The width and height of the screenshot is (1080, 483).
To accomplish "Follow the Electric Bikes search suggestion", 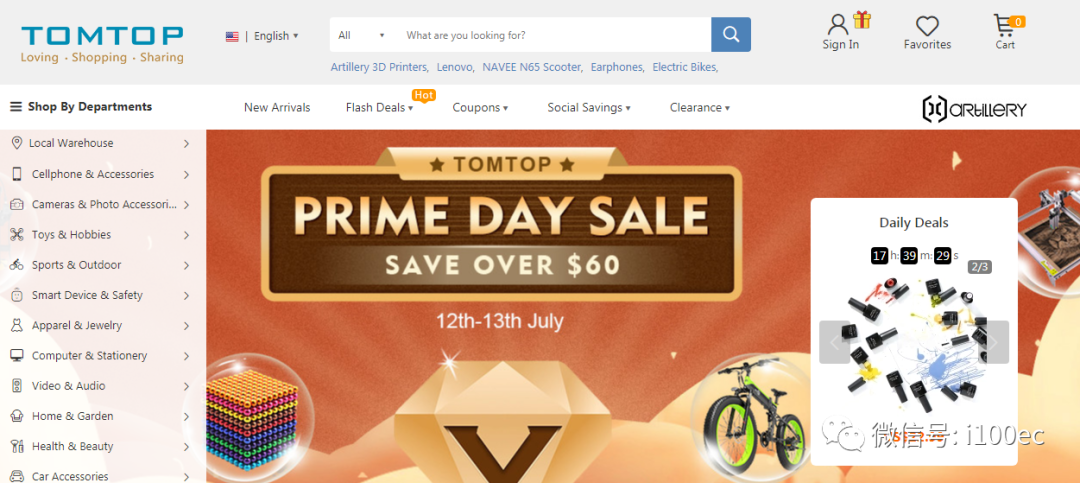I will click(x=685, y=67).
